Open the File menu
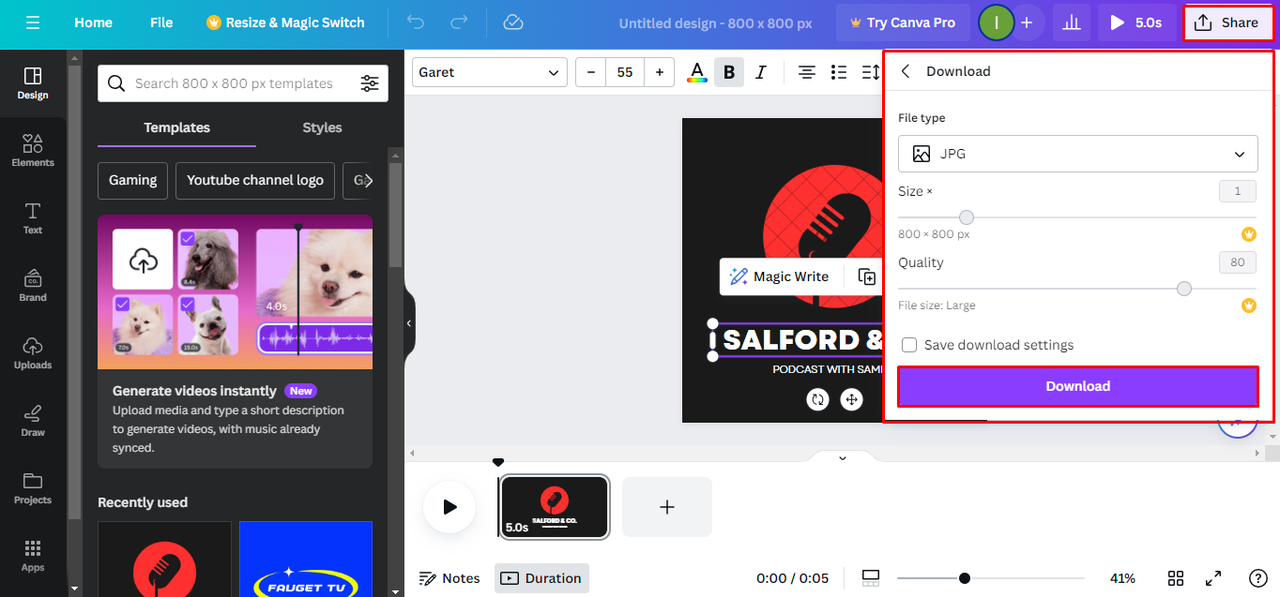Viewport: 1280px width, 597px height. pyautogui.click(x=161, y=22)
